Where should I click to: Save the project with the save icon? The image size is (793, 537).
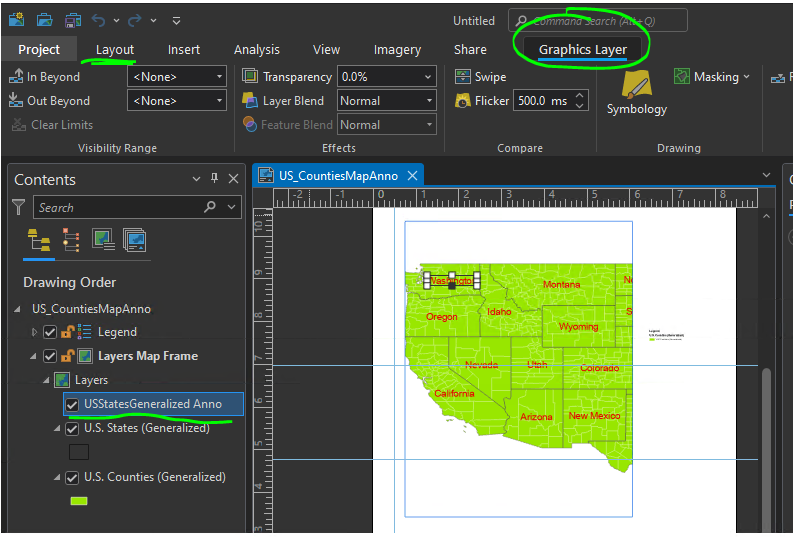coord(73,20)
